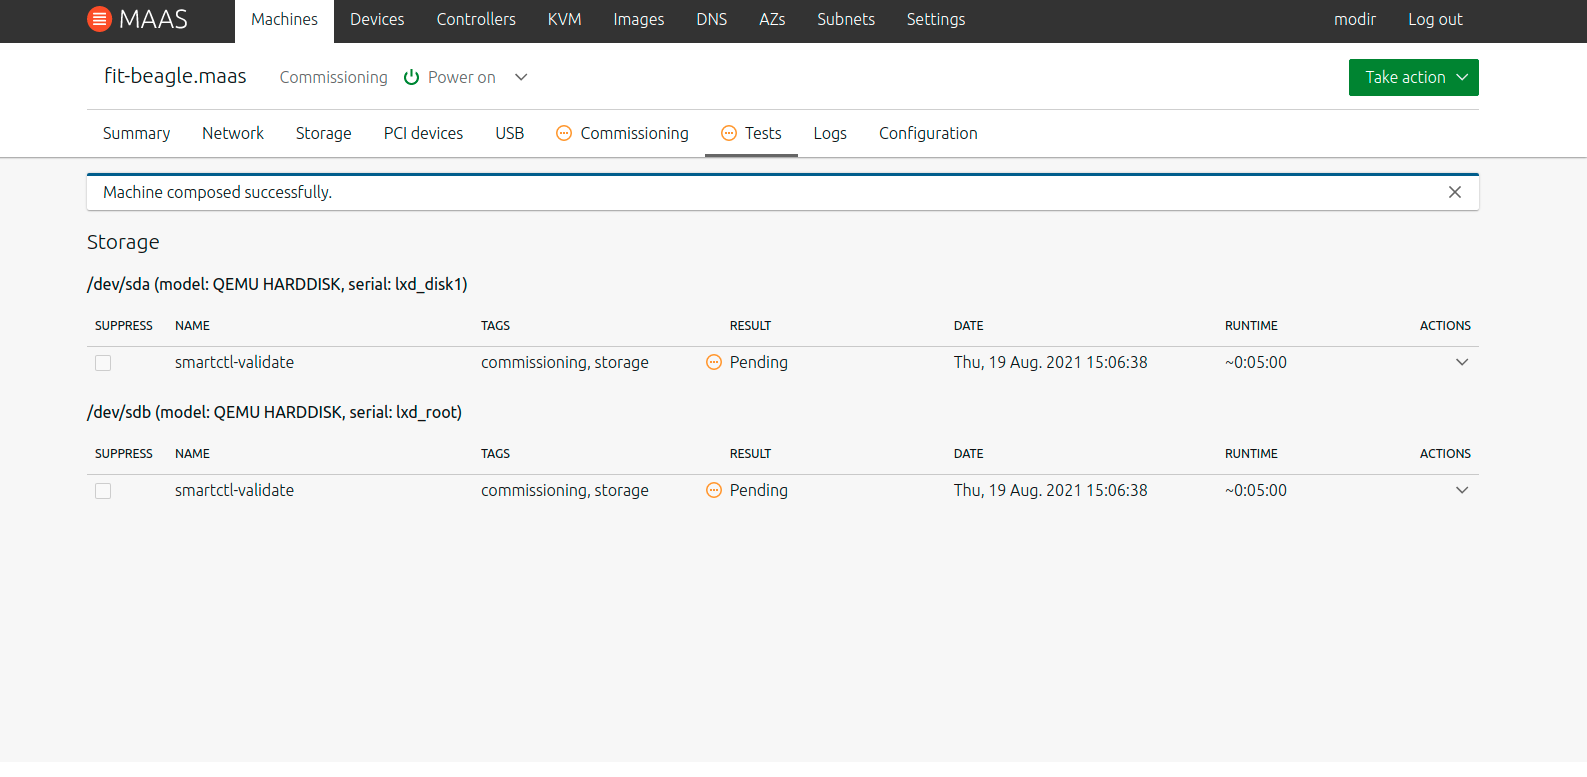Click pending icon on Tests tab
The height and width of the screenshot is (777, 1587).
point(729,133)
